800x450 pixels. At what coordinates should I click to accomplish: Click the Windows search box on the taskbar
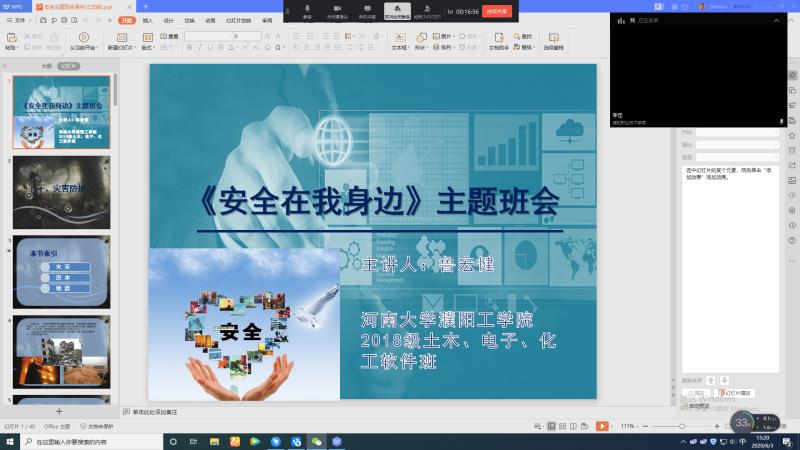(92, 441)
